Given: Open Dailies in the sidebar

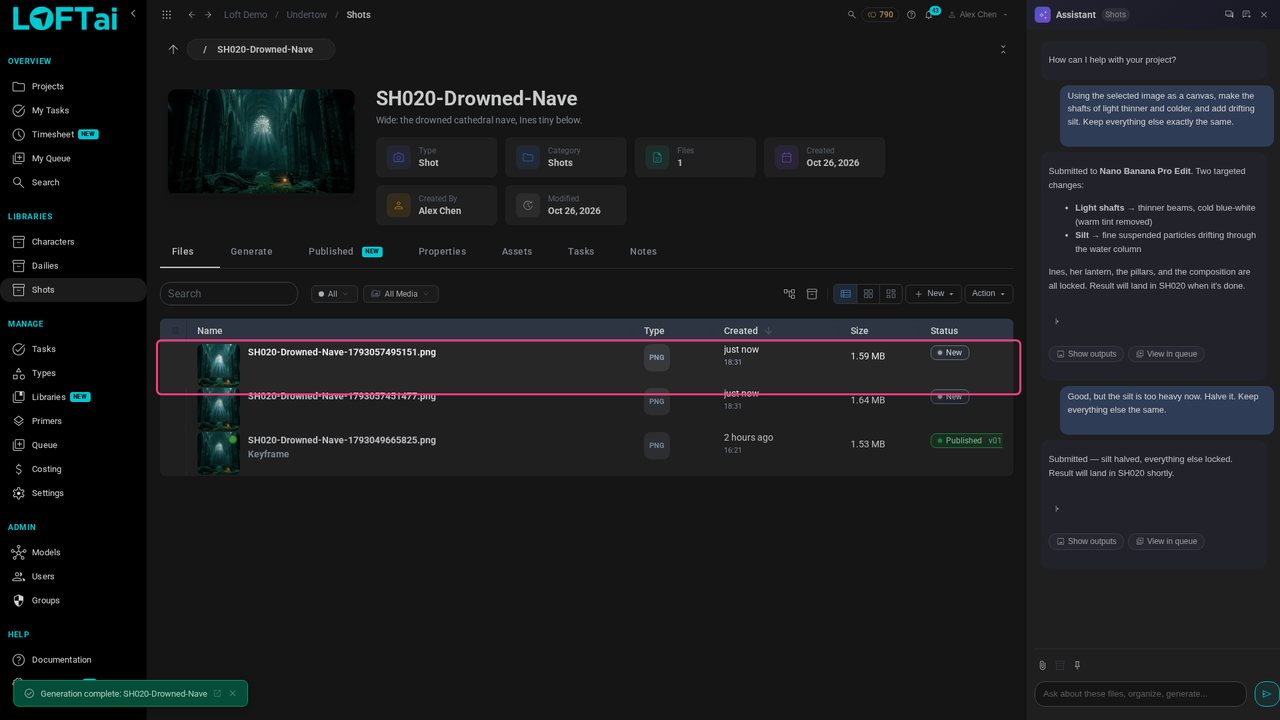Looking at the screenshot, I should (45, 266).
